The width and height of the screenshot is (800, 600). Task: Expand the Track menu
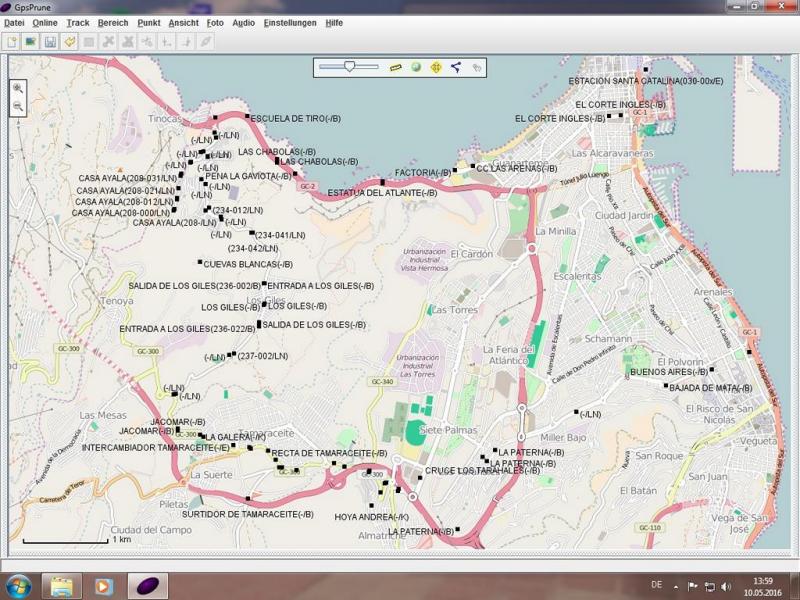[77, 22]
